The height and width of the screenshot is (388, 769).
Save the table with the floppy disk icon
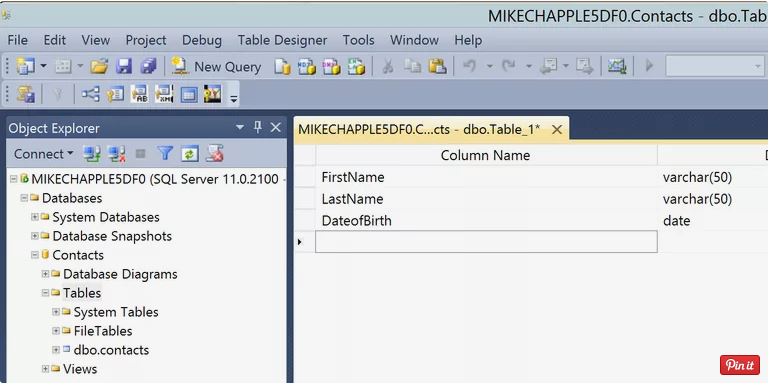coord(124,66)
